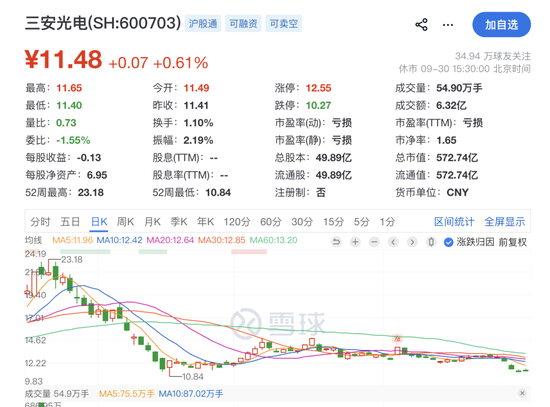The width and height of the screenshot is (550, 407).
Task: Close the volume panel with X icon
Action: click(x=522, y=393)
